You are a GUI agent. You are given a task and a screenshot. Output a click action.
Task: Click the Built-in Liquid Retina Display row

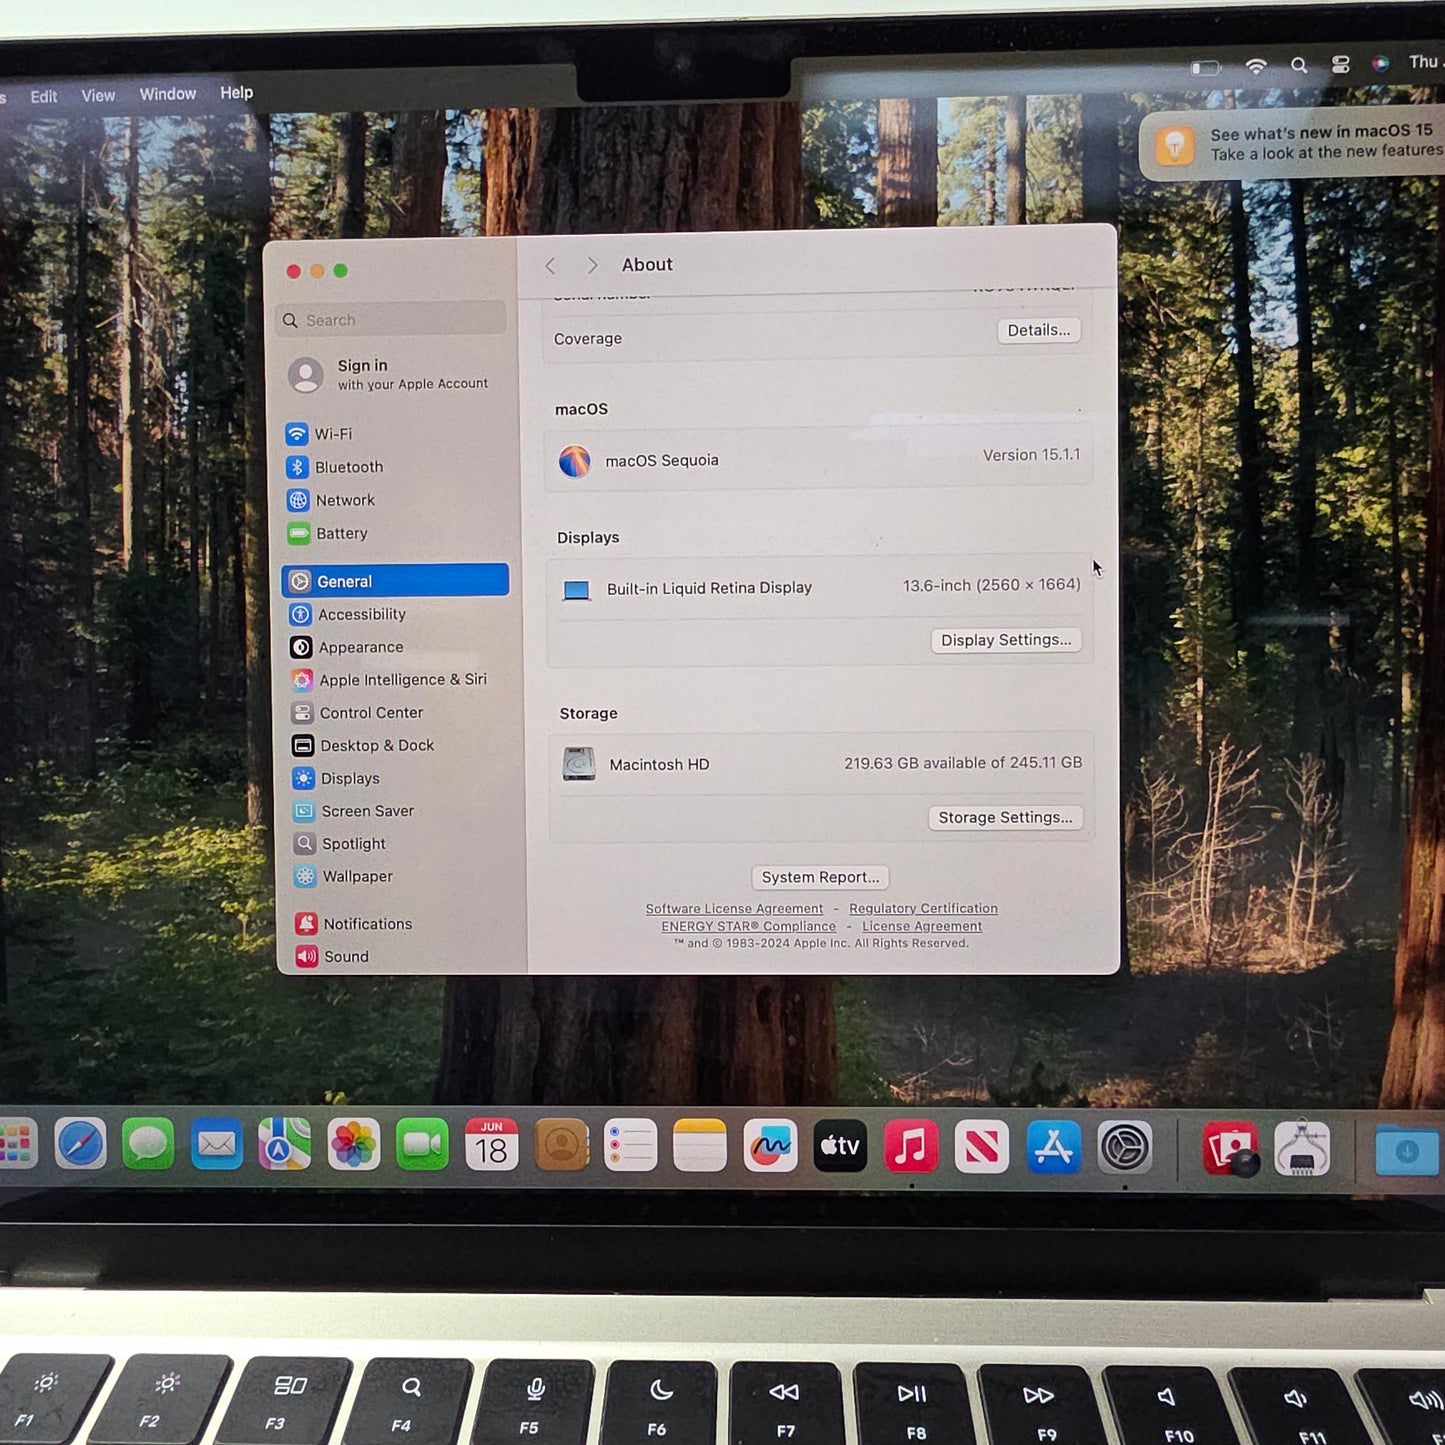click(x=819, y=588)
